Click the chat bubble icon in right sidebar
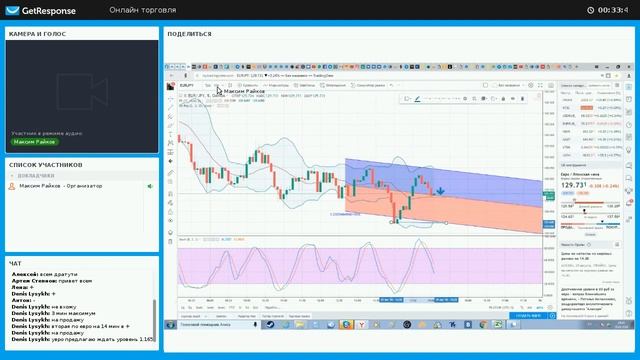 tap(629, 166)
